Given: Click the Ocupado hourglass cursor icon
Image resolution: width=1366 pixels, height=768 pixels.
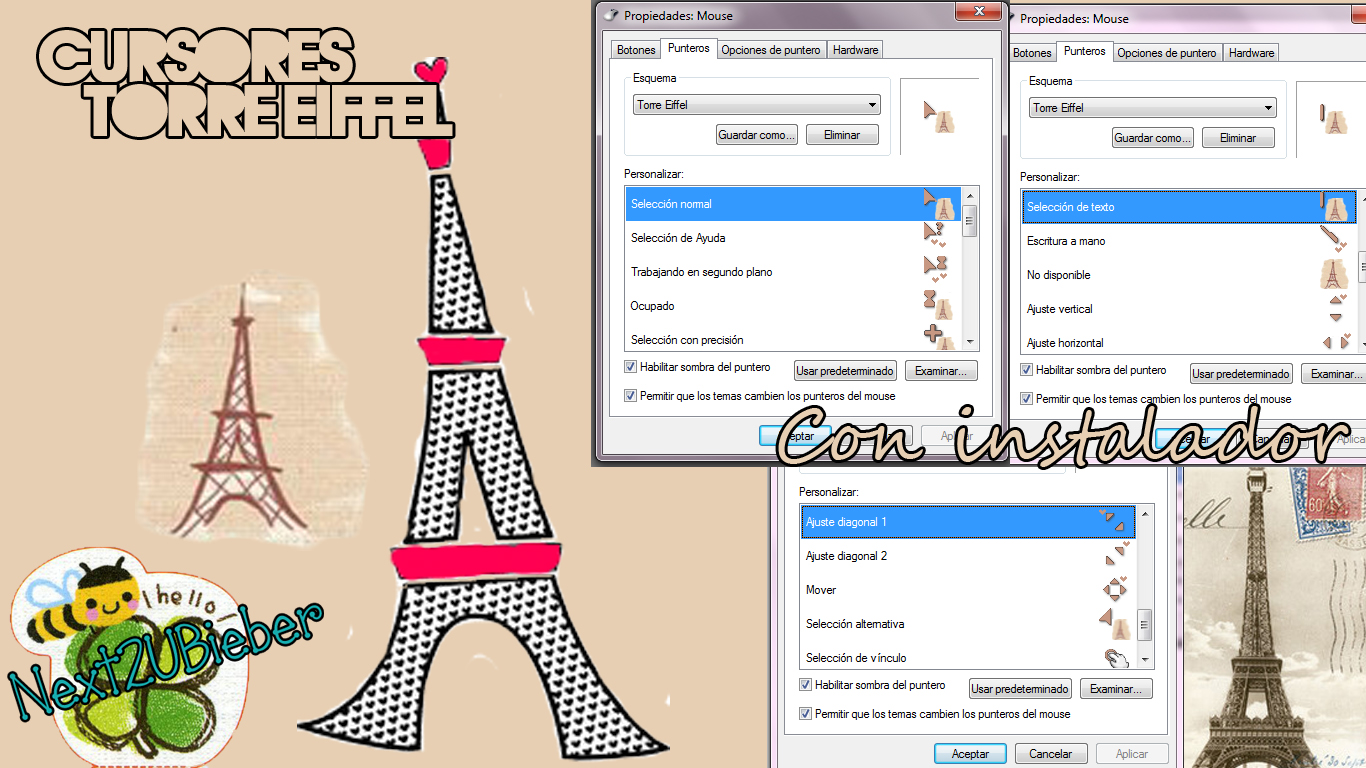Looking at the screenshot, I should coord(937,304).
